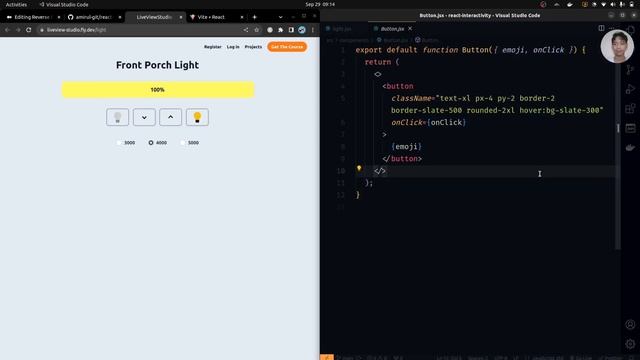The image size is (640, 360).
Task: Toggle the browser side panel icon
Action: coord(291,30)
